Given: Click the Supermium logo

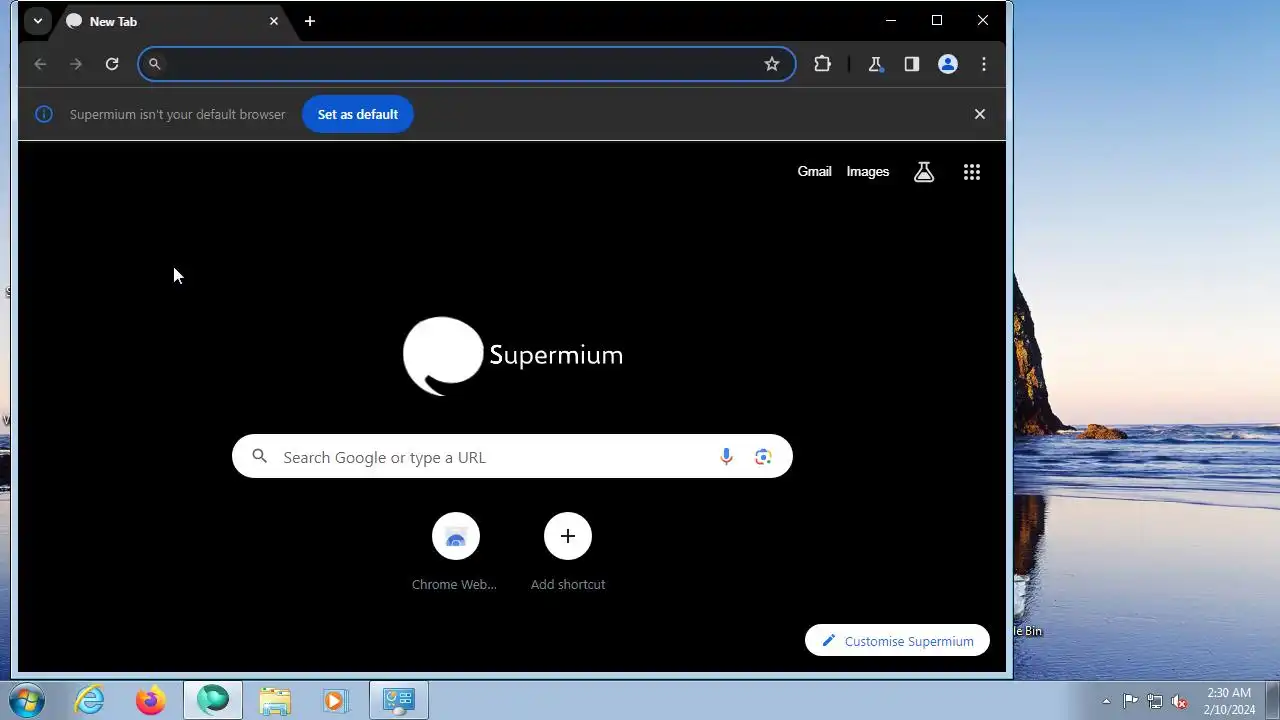Looking at the screenshot, I should click(x=512, y=356).
